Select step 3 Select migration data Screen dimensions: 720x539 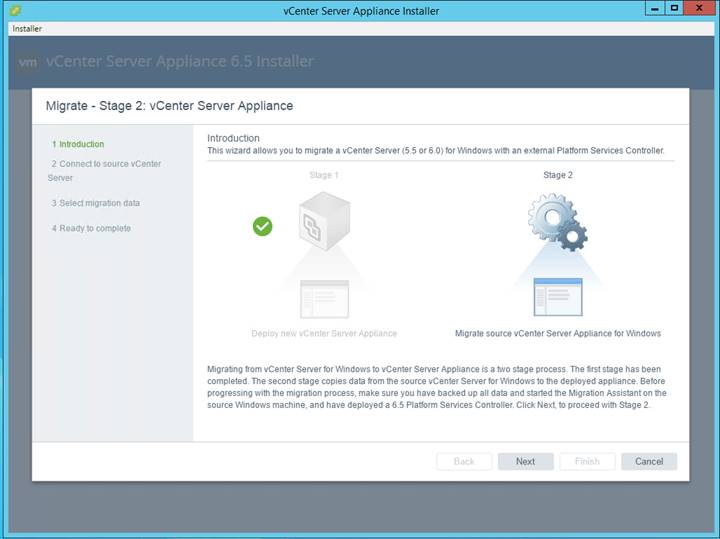pyautogui.click(x=96, y=203)
